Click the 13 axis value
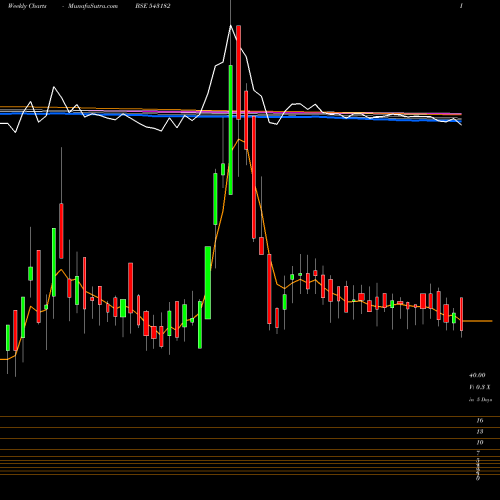 coord(480,432)
